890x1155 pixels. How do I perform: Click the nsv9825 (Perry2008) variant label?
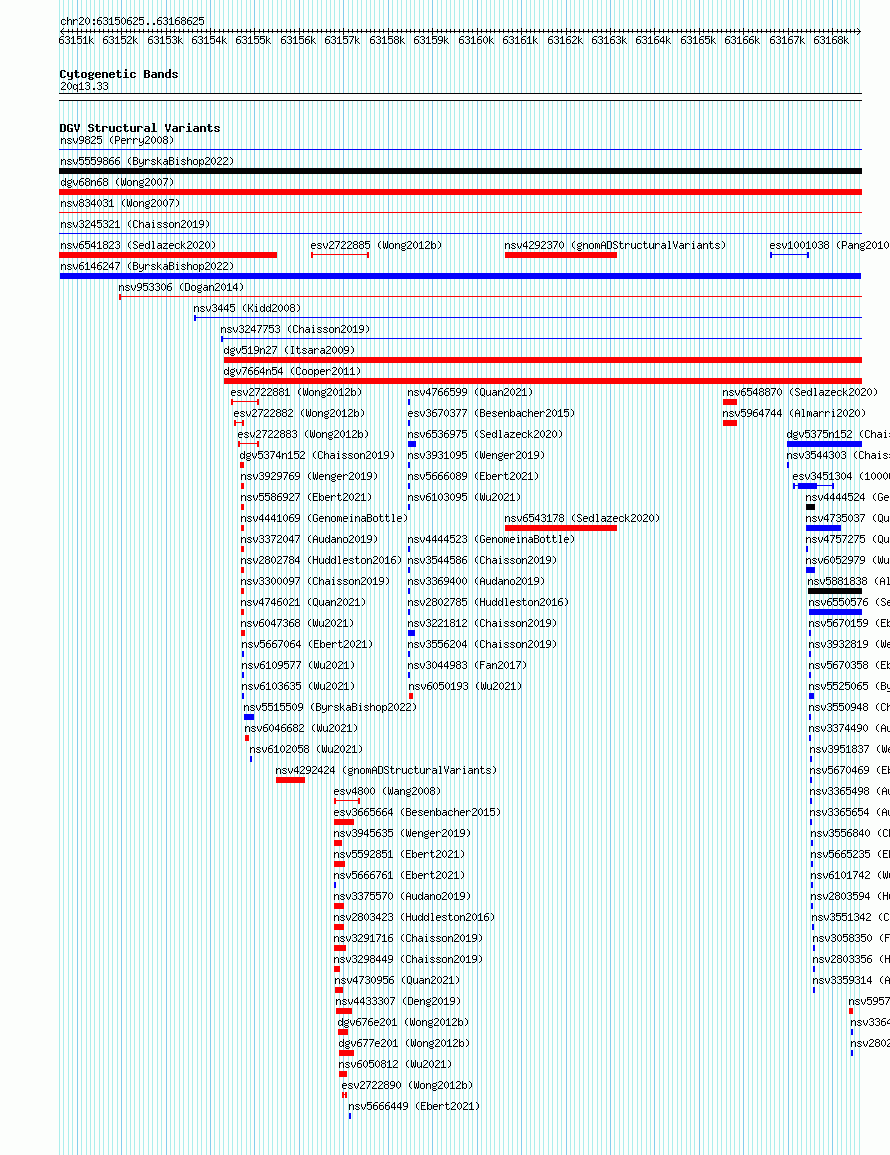click(116, 140)
